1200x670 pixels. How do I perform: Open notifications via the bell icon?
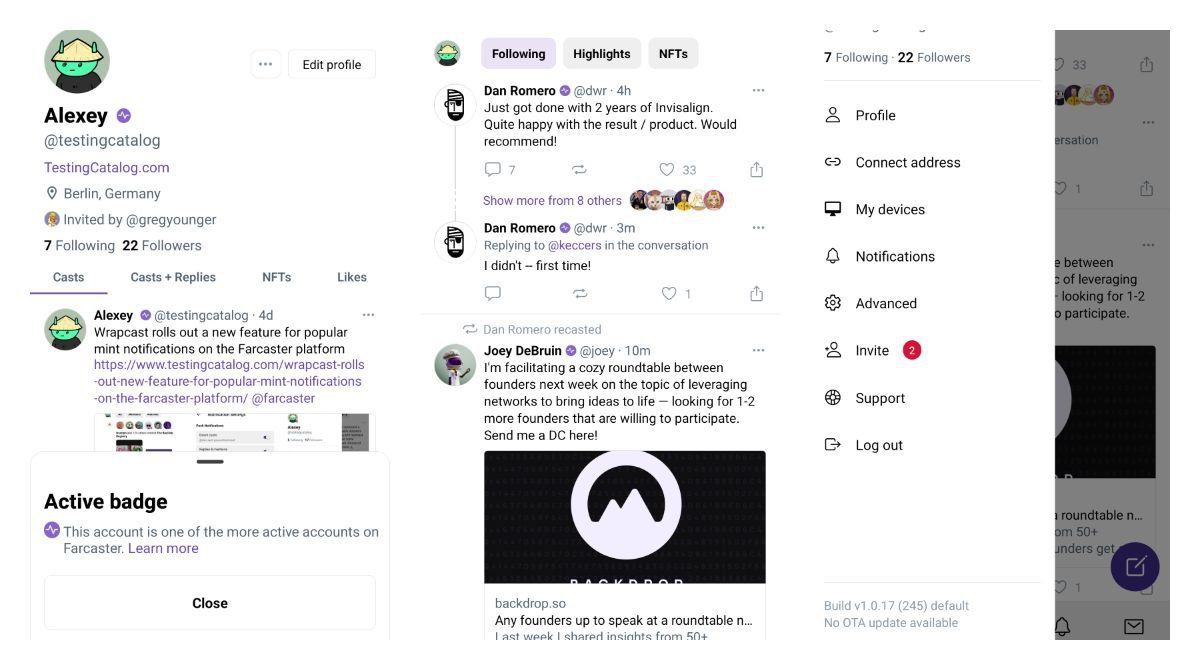[x=1062, y=627]
